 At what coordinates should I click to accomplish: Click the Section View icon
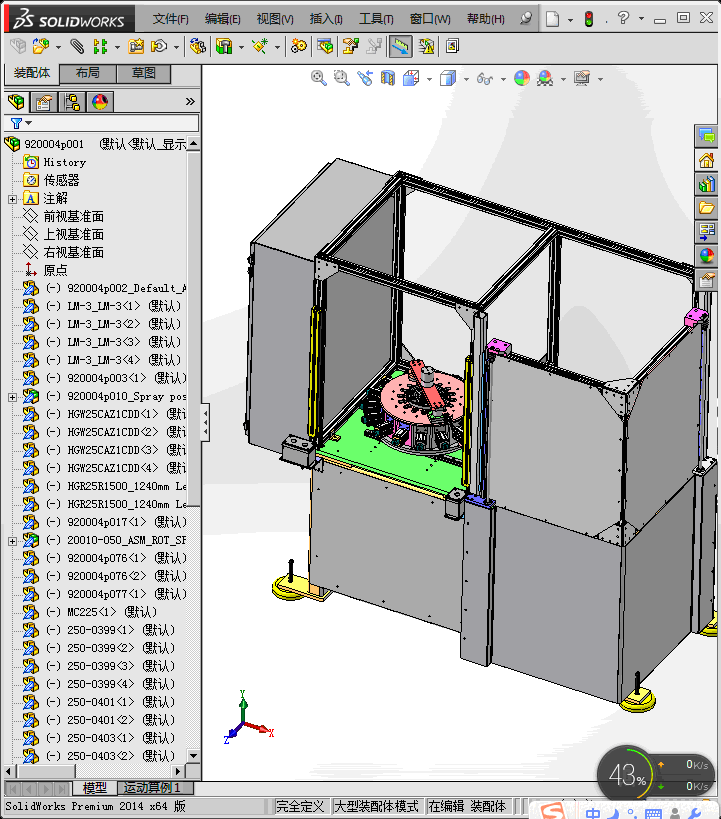coord(388,78)
